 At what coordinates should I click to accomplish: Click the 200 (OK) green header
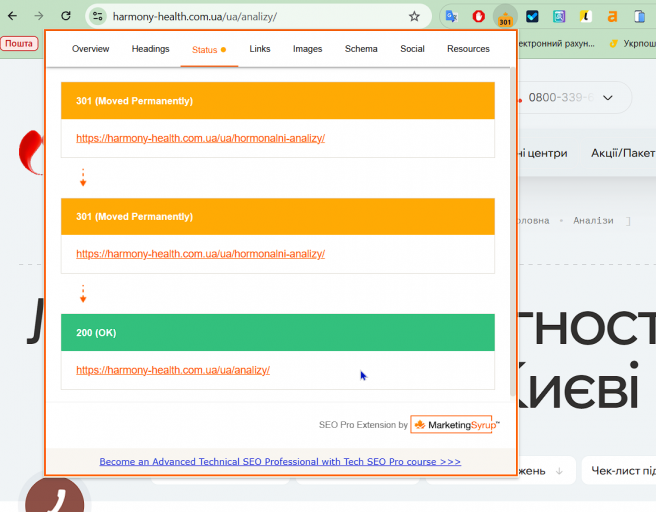tap(278, 333)
